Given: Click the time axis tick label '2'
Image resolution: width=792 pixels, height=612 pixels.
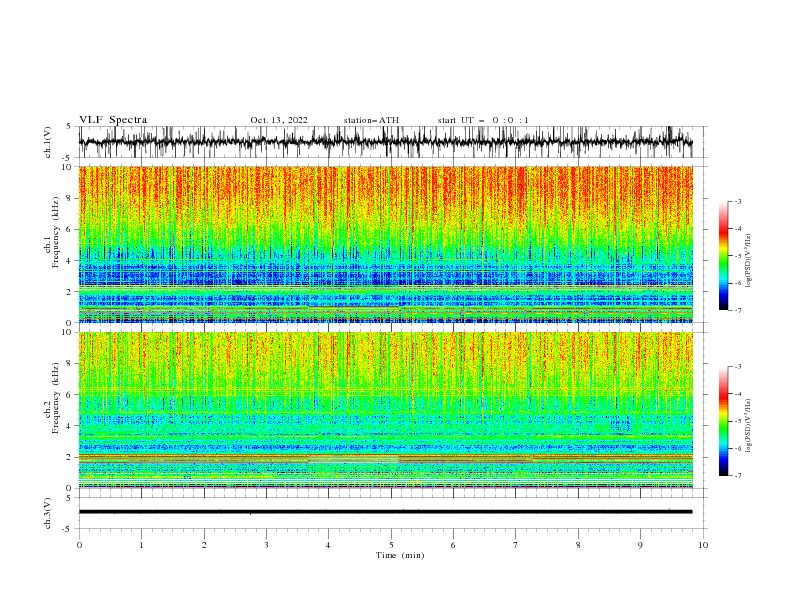Looking at the screenshot, I should click(x=204, y=545).
